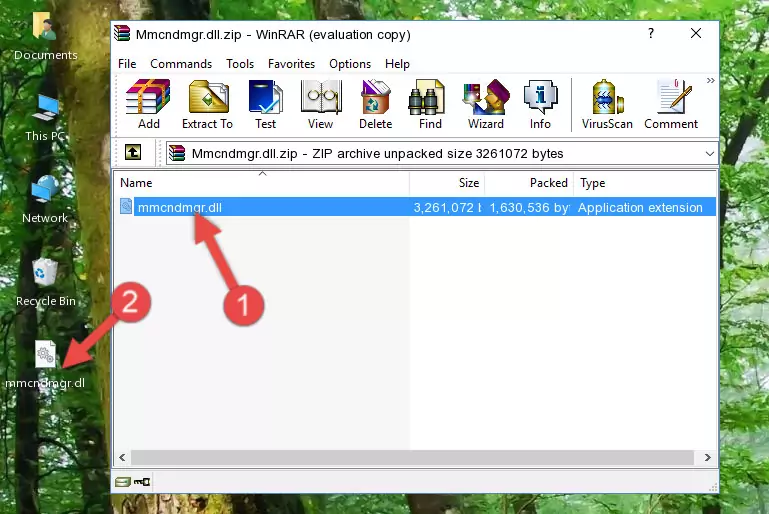769x514 pixels.
Task: Select the This PC desktop icon
Action: click(46, 118)
